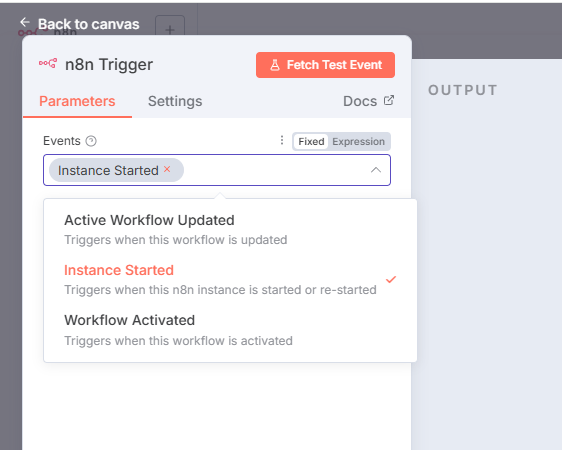Switch Events mode to Expression

[x=358, y=142]
